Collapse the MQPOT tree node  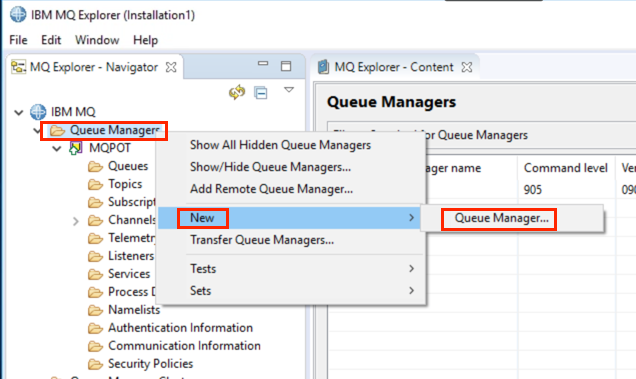click(57, 149)
